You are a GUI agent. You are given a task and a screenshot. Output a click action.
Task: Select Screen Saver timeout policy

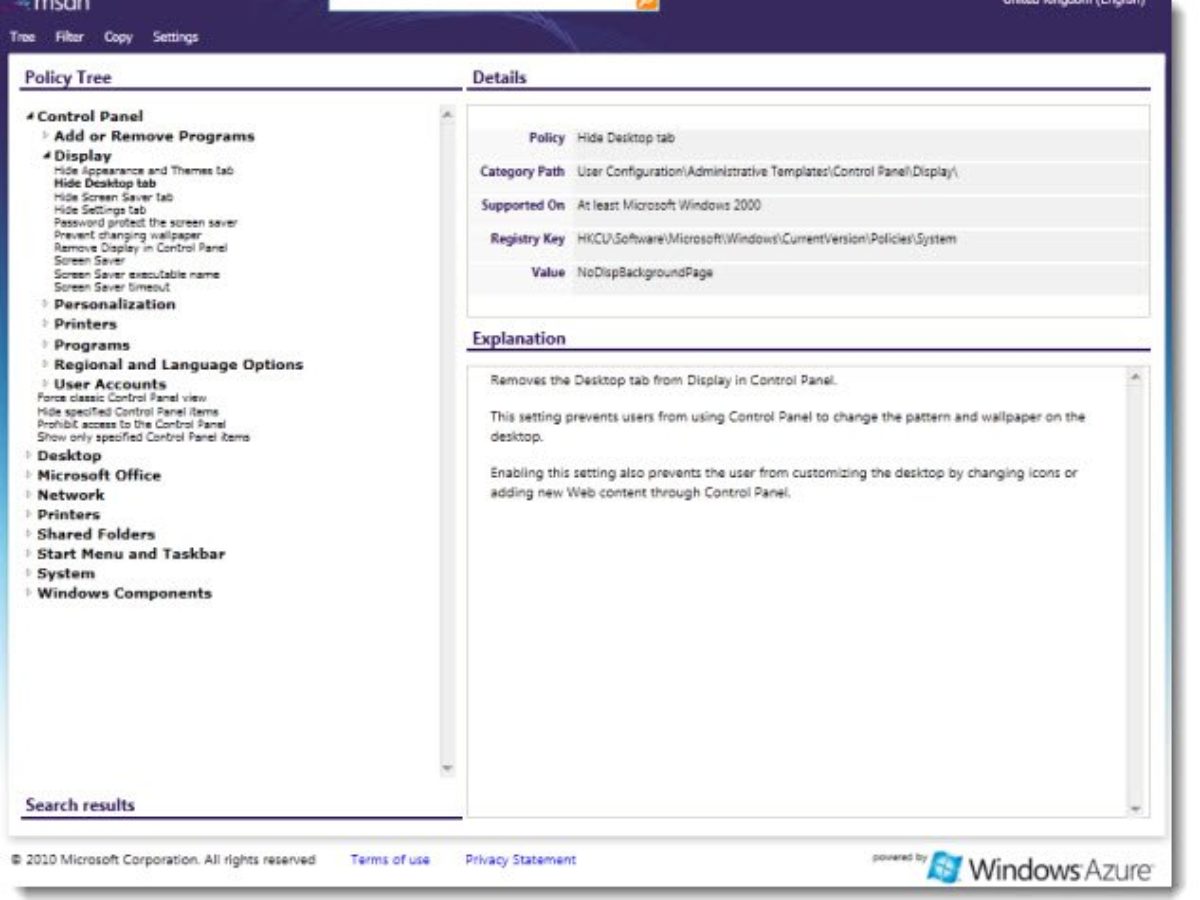point(112,287)
